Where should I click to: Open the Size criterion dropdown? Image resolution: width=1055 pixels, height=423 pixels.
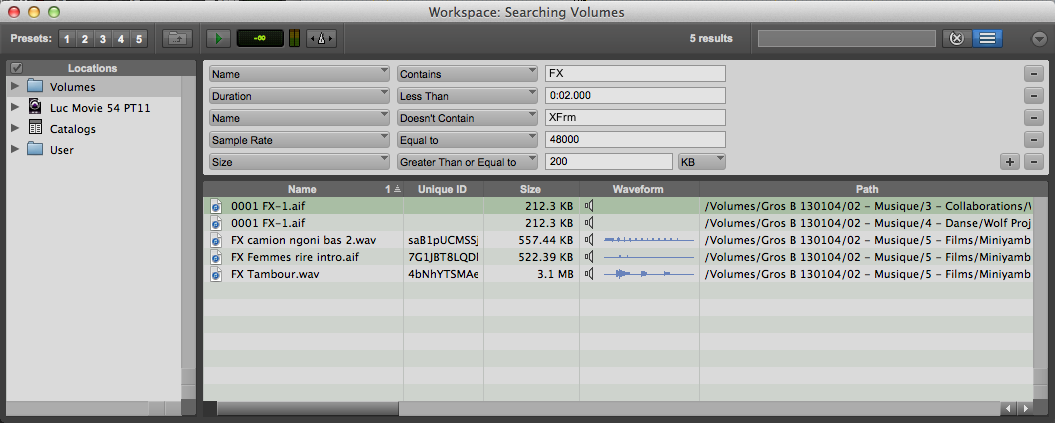tap(299, 161)
